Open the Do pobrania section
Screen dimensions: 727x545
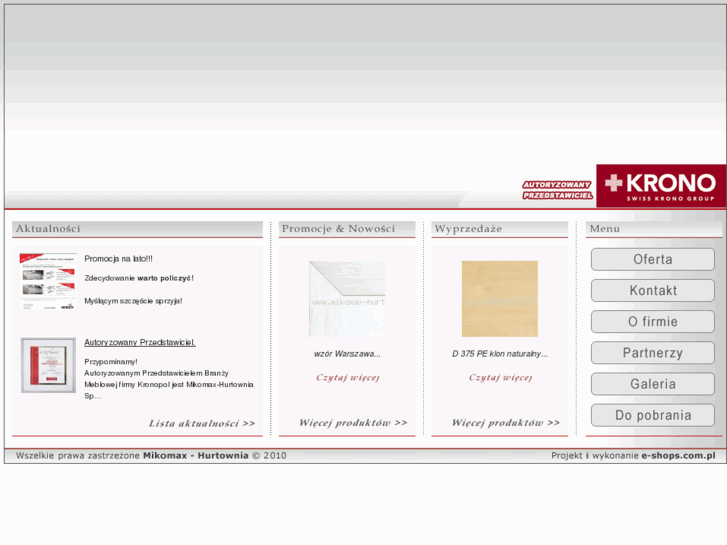click(652, 415)
